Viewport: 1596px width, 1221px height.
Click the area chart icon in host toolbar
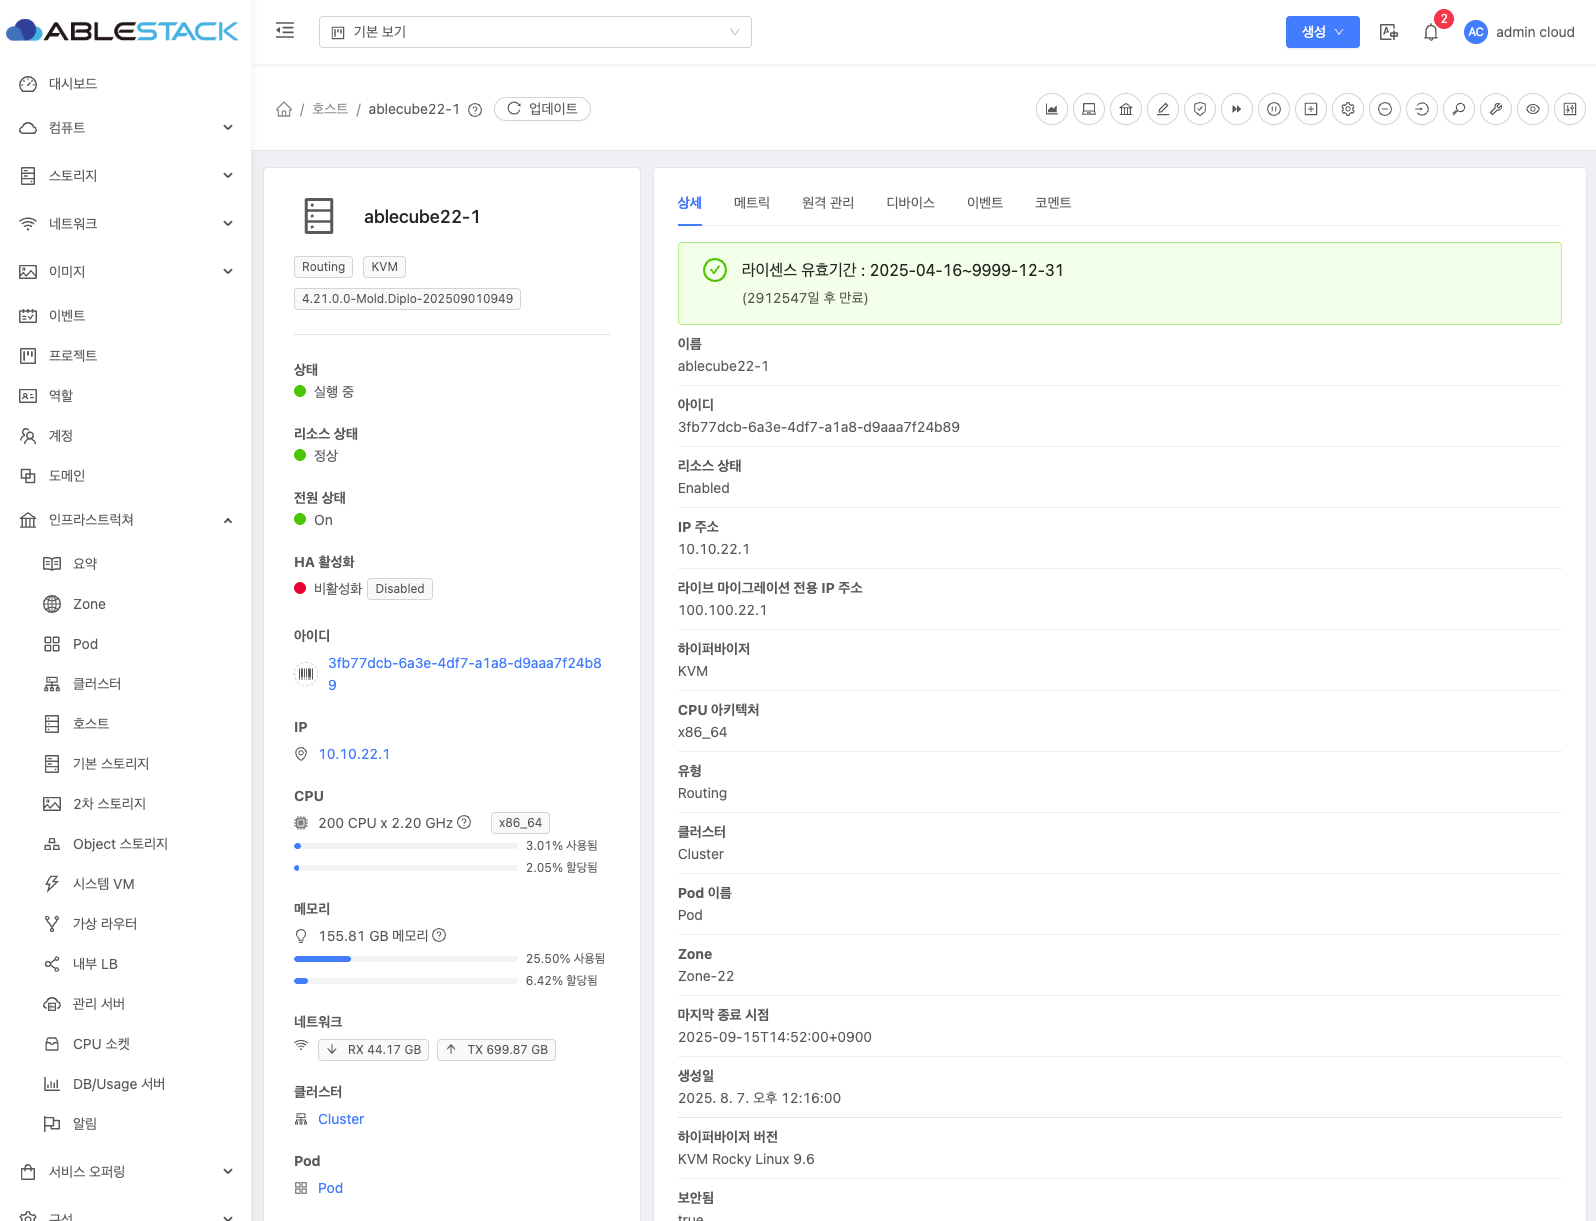coord(1051,109)
